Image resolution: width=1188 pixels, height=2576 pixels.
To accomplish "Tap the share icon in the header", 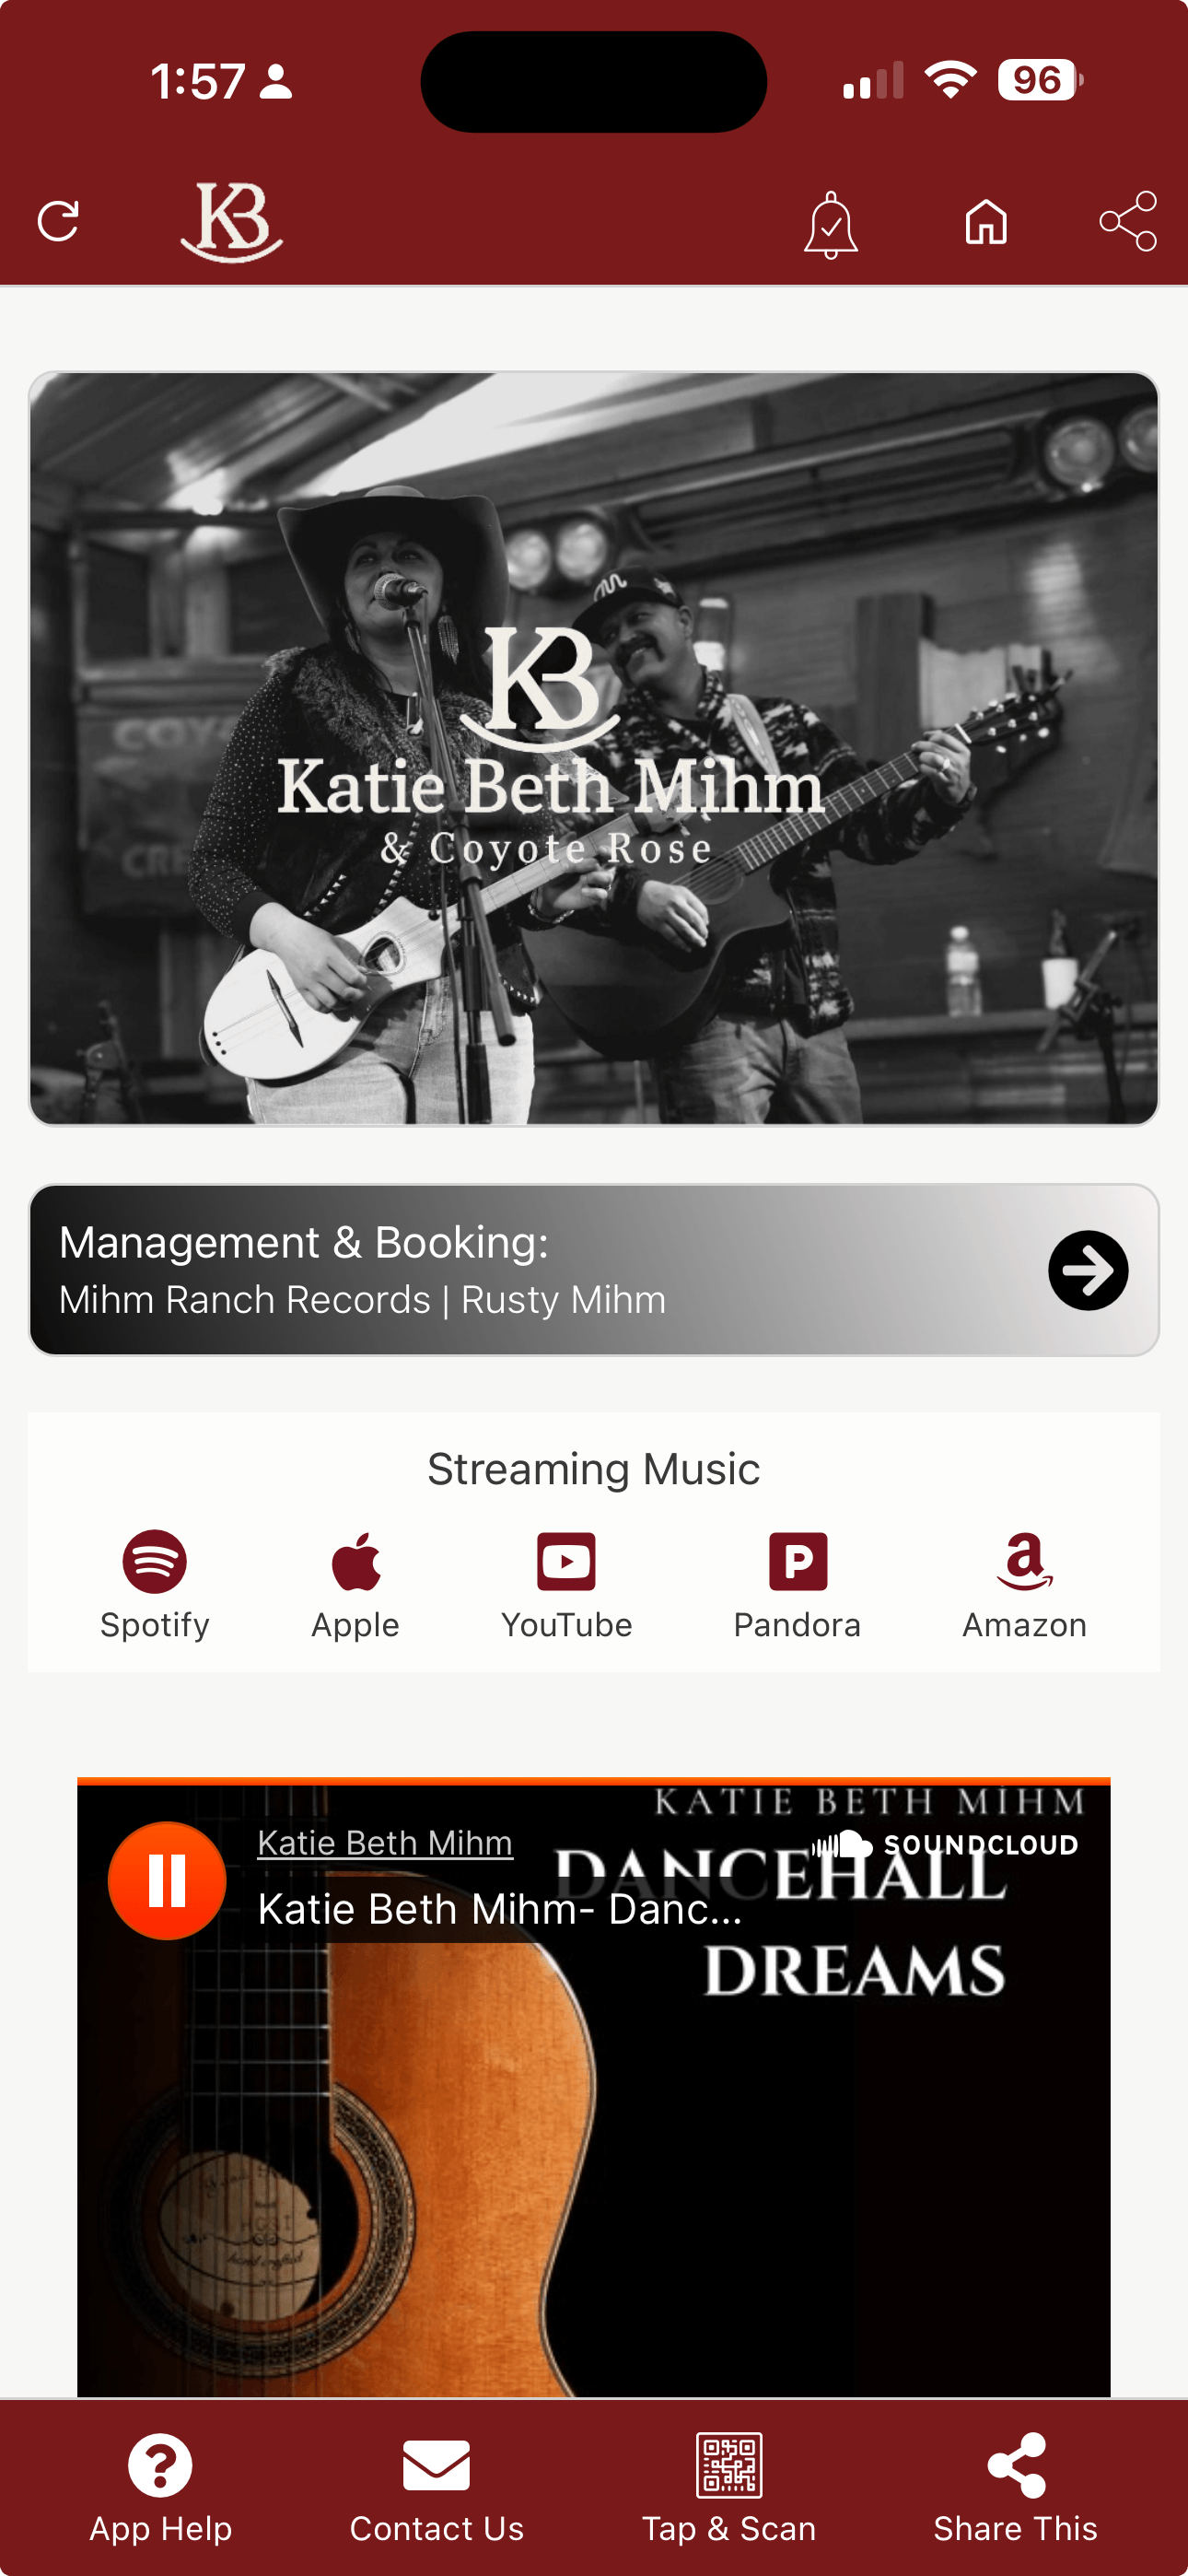I will tap(1128, 221).
